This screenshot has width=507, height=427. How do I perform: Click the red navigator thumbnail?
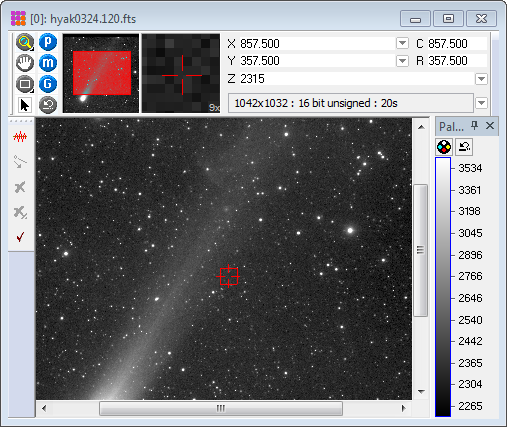pyautogui.click(x=101, y=73)
